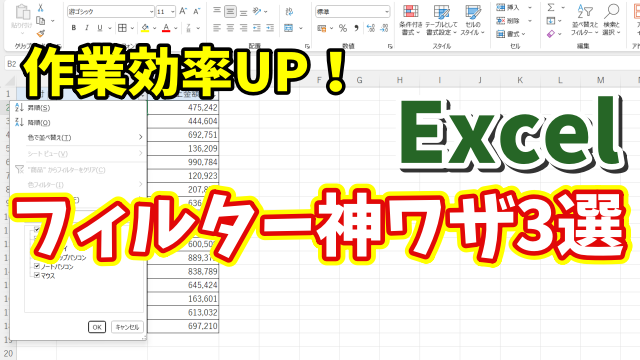Click OK in the filter menu

97,327
